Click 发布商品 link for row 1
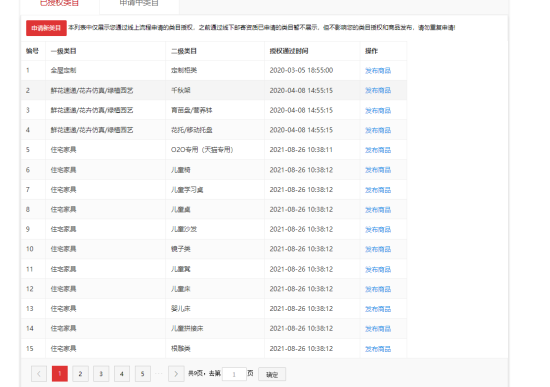 (x=378, y=71)
